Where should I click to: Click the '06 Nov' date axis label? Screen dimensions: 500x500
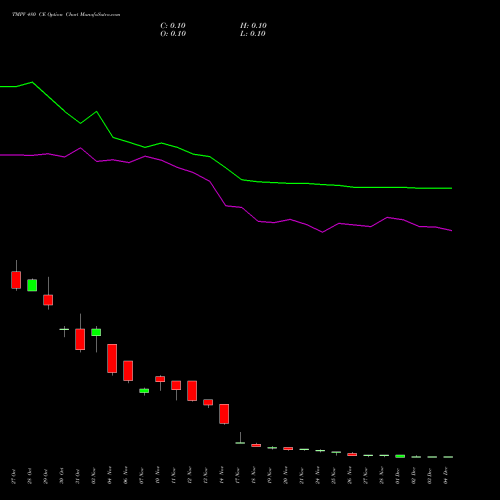[126, 476]
